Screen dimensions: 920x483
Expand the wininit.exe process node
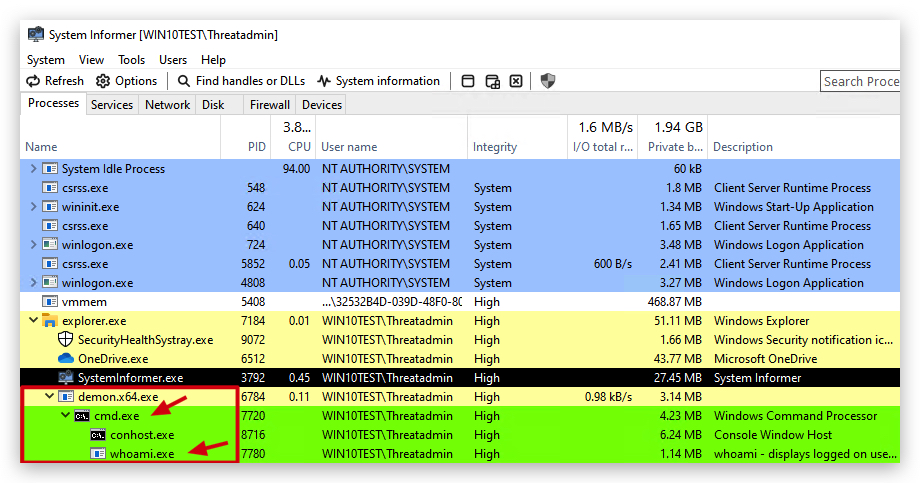(x=33, y=207)
